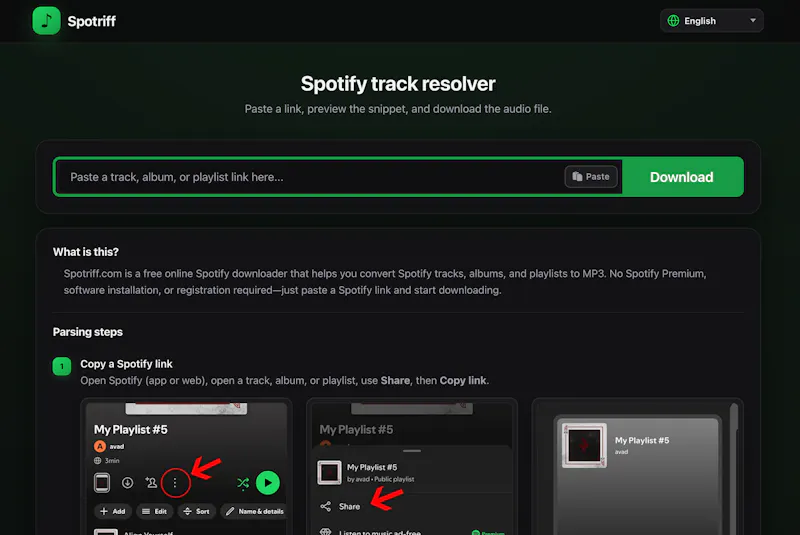
Task: Click the add-collaborator person icon in first tutorial image
Action: pos(151,482)
